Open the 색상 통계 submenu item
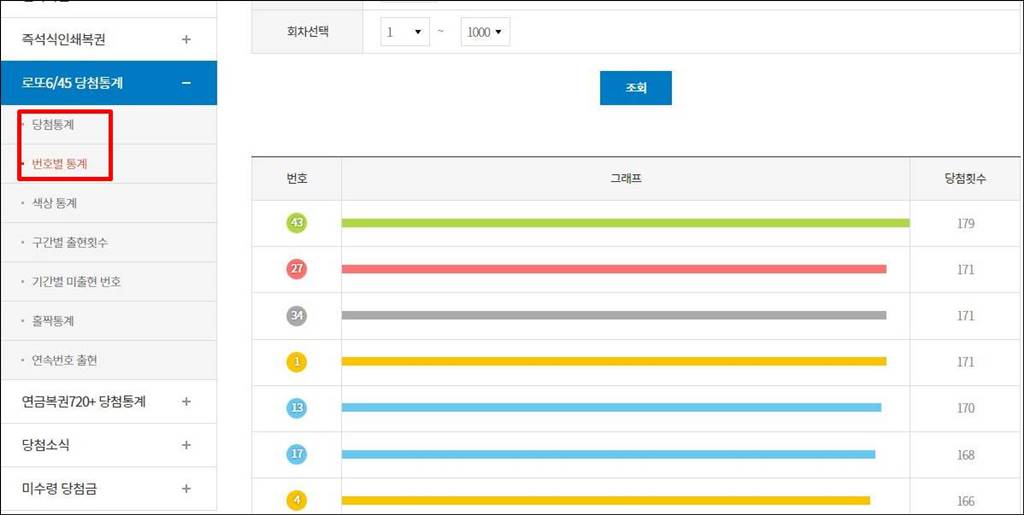Viewport: 1024px width, 515px height. (x=54, y=204)
